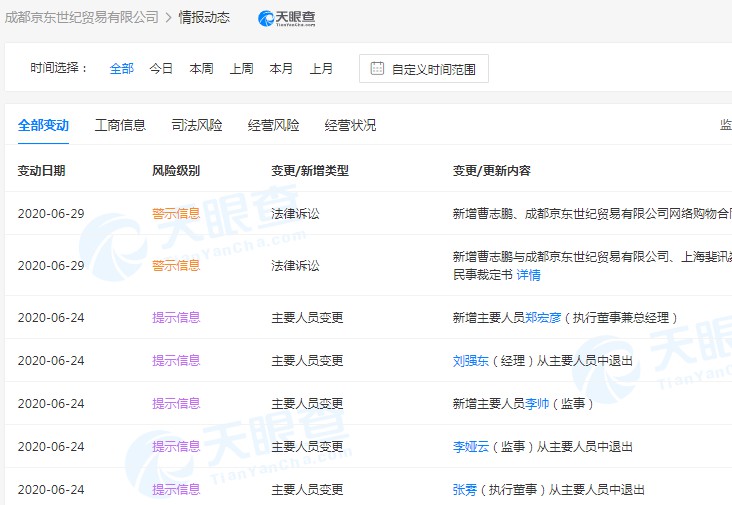Click 提示信息 in the 郑宏彦 row

[x=176, y=318]
